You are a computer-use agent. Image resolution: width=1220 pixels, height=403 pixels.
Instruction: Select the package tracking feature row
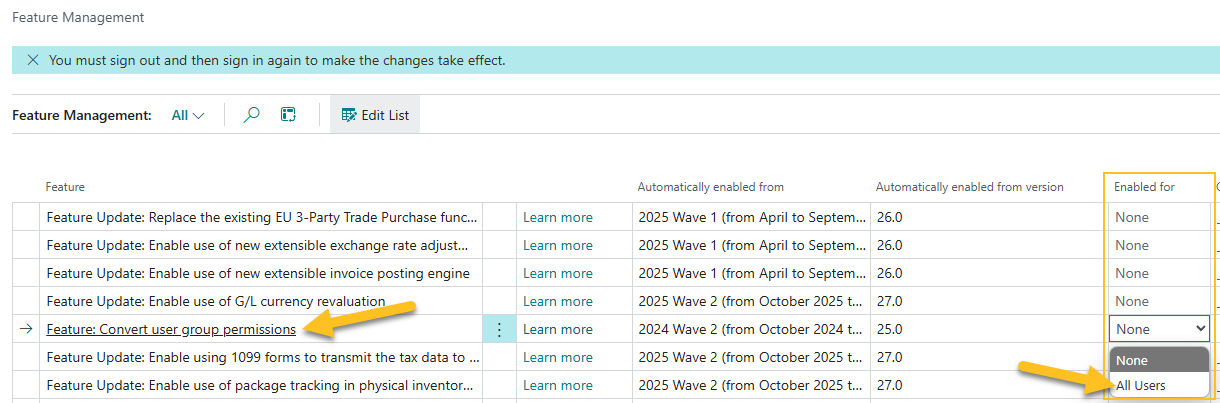coord(262,385)
